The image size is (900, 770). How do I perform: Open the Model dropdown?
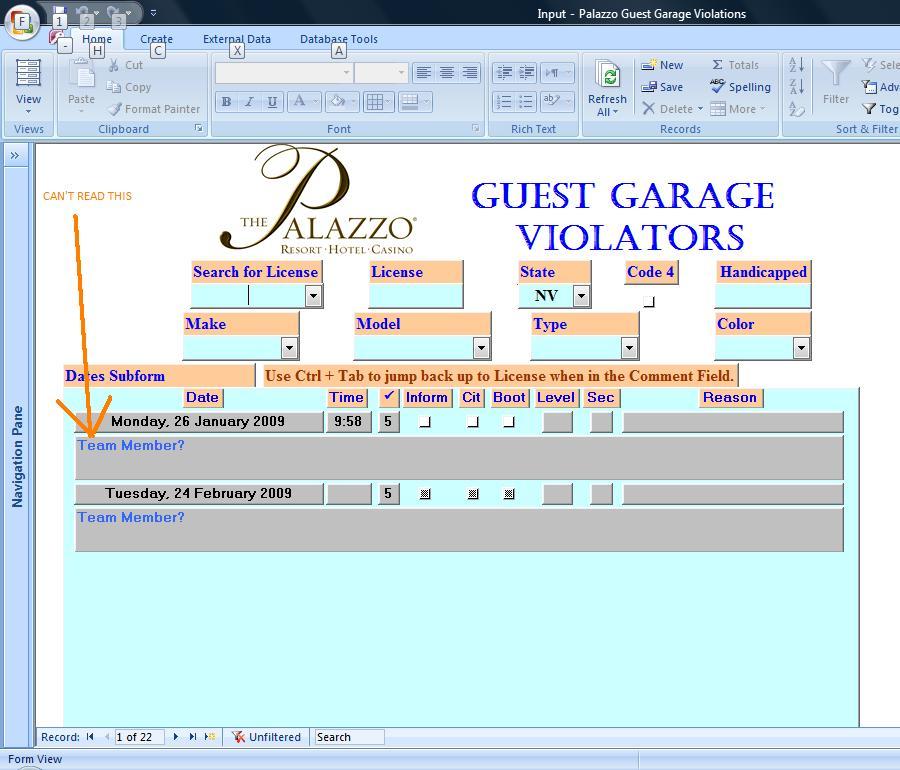[x=481, y=348]
